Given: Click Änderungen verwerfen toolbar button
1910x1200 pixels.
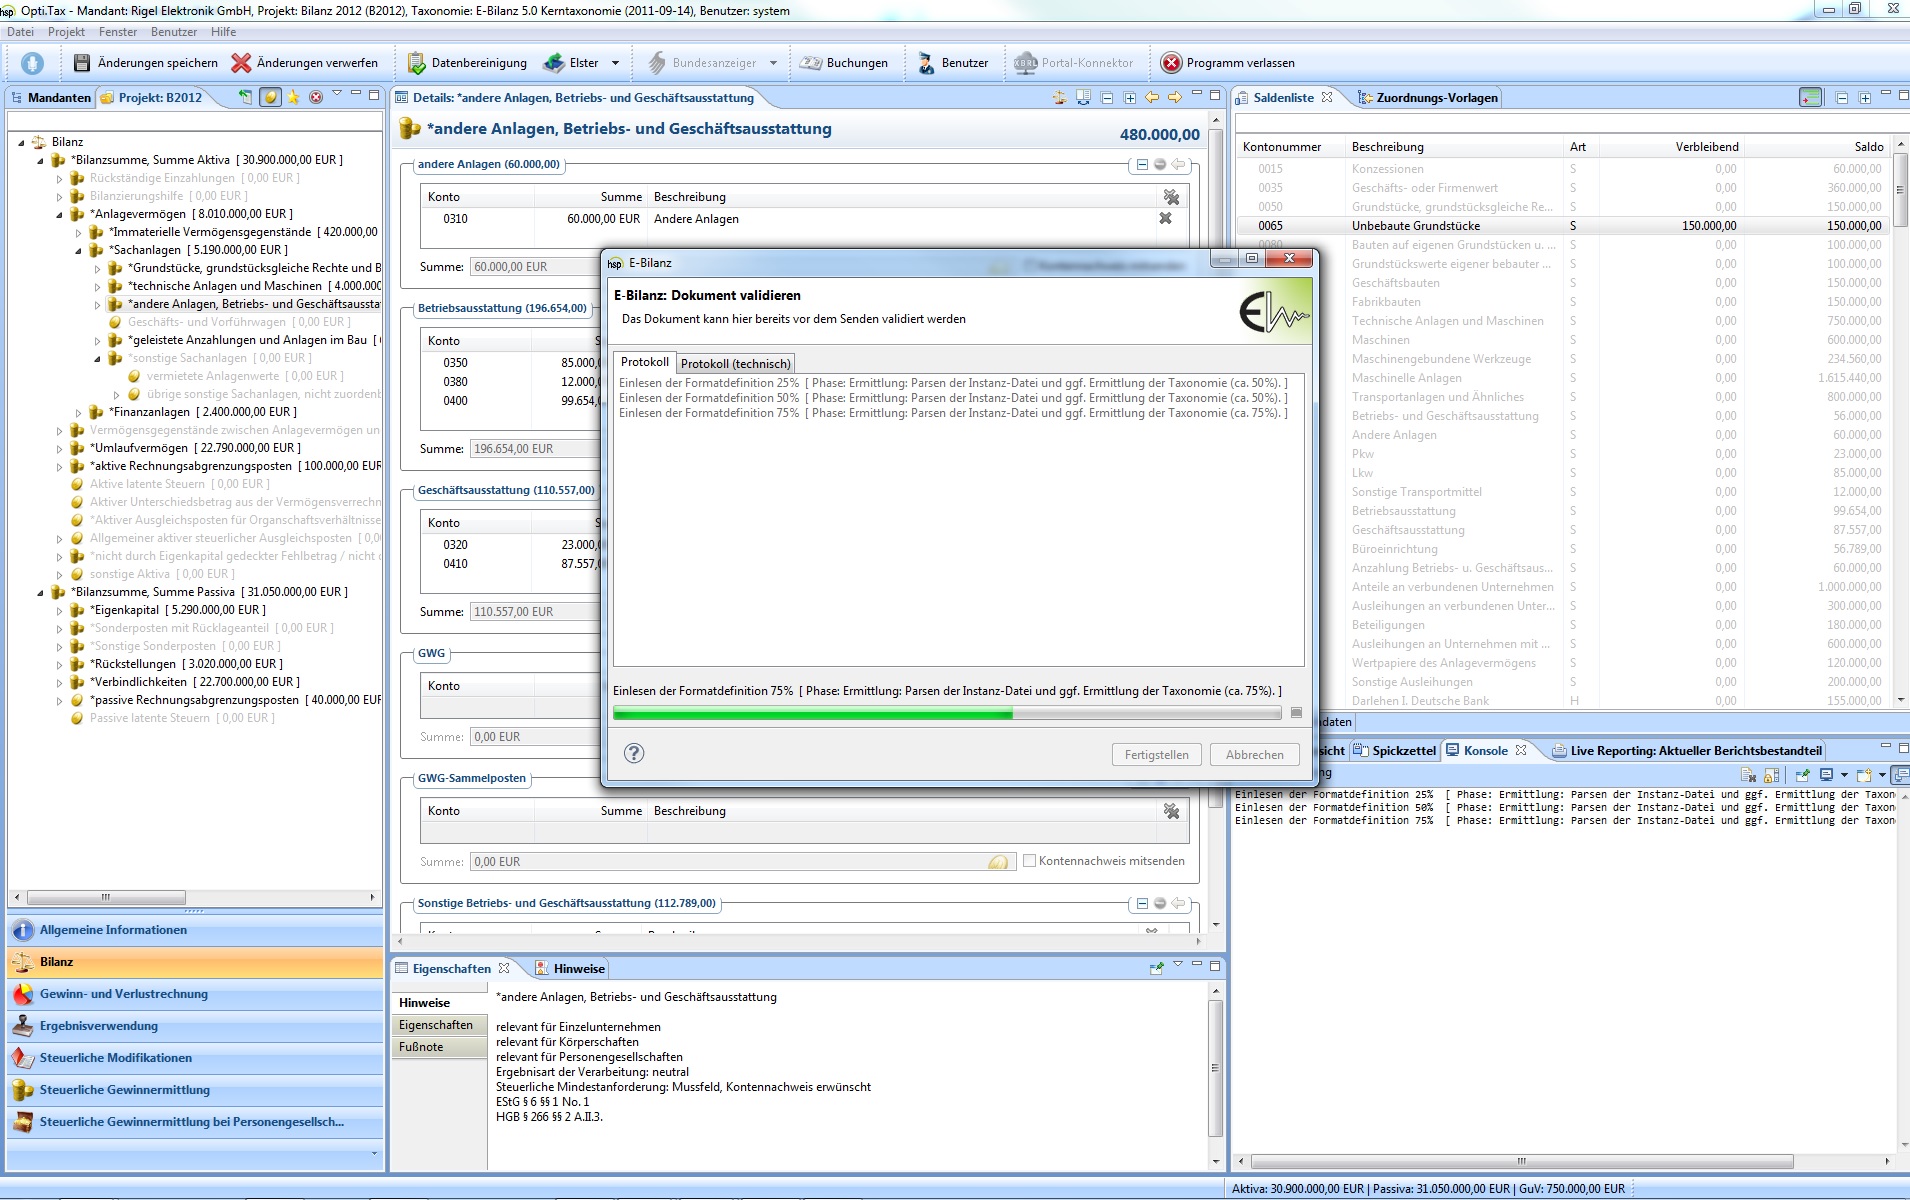Looking at the screenshot, I should click(305, 63).
